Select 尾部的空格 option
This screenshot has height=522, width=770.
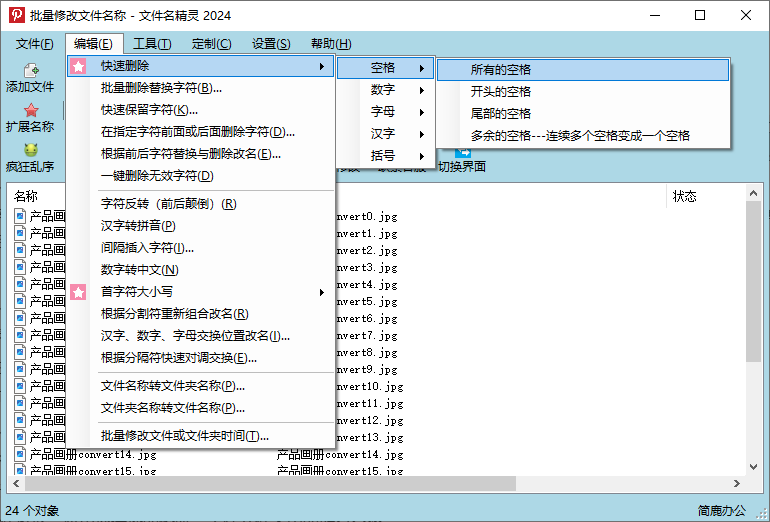click(x=501, y=114)
